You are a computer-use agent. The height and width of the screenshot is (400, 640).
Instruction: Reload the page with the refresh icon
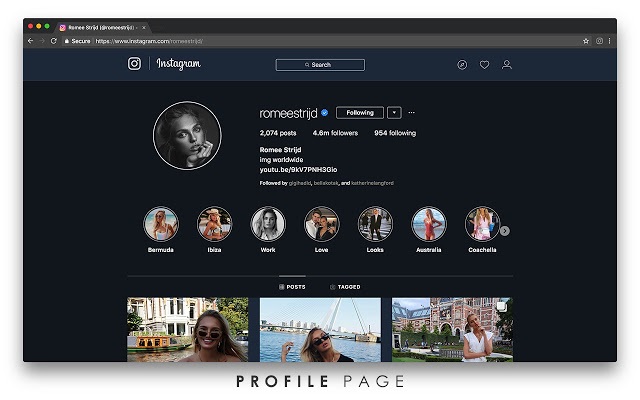54,41
